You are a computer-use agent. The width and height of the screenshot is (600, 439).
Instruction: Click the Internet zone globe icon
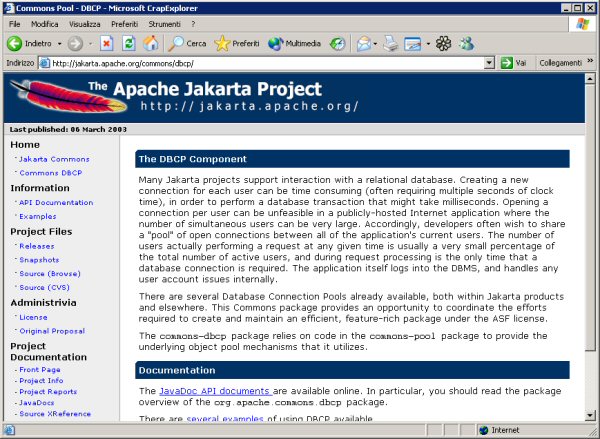tap(484, 430)
